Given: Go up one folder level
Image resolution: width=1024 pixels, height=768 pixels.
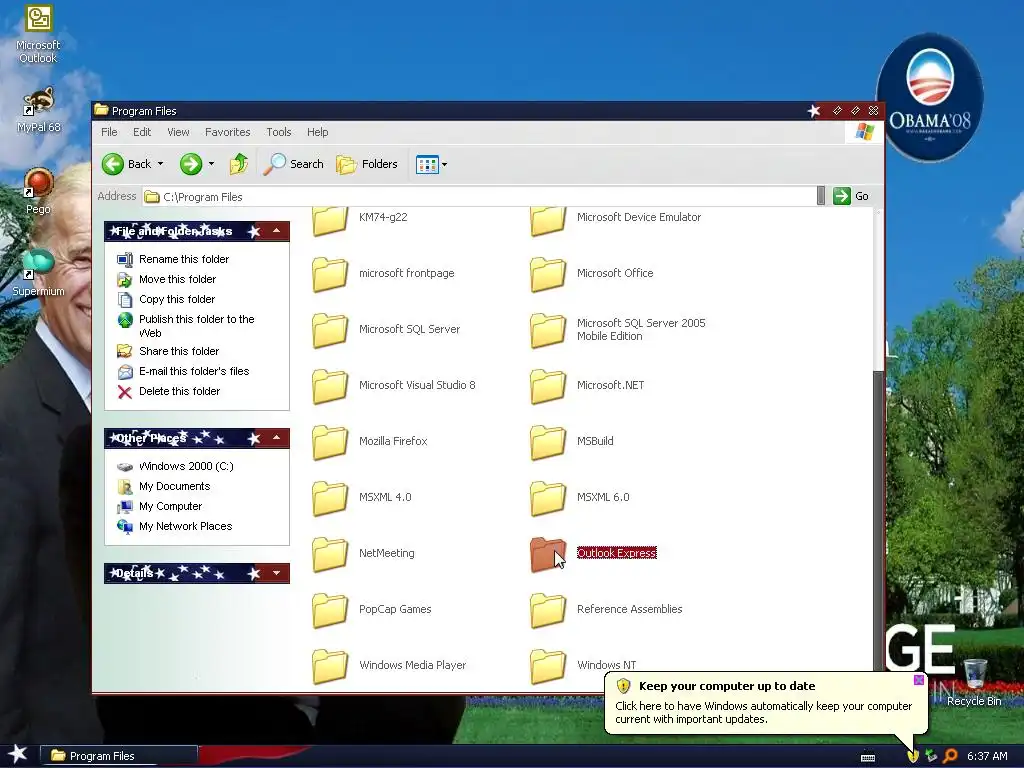Looking at the screenshot, I should (238, 164).
